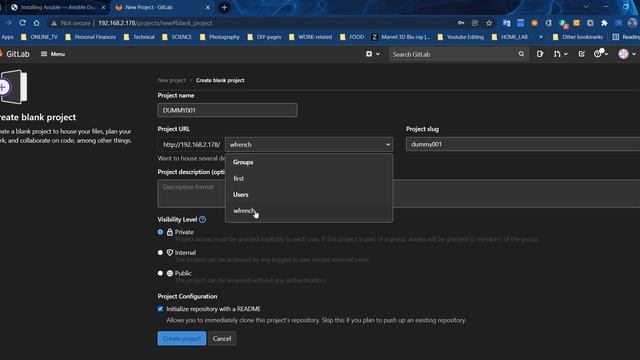Open the Extensions puzzle piece icon

click(x=604, y=23)
